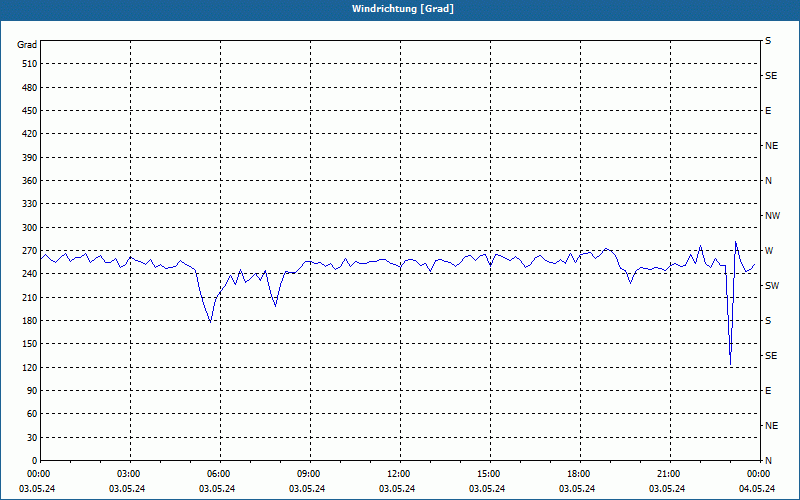Viewport: 800px width, 500px height.
Task: Click the 60 y-axis label
Action: tap(32, 414)
